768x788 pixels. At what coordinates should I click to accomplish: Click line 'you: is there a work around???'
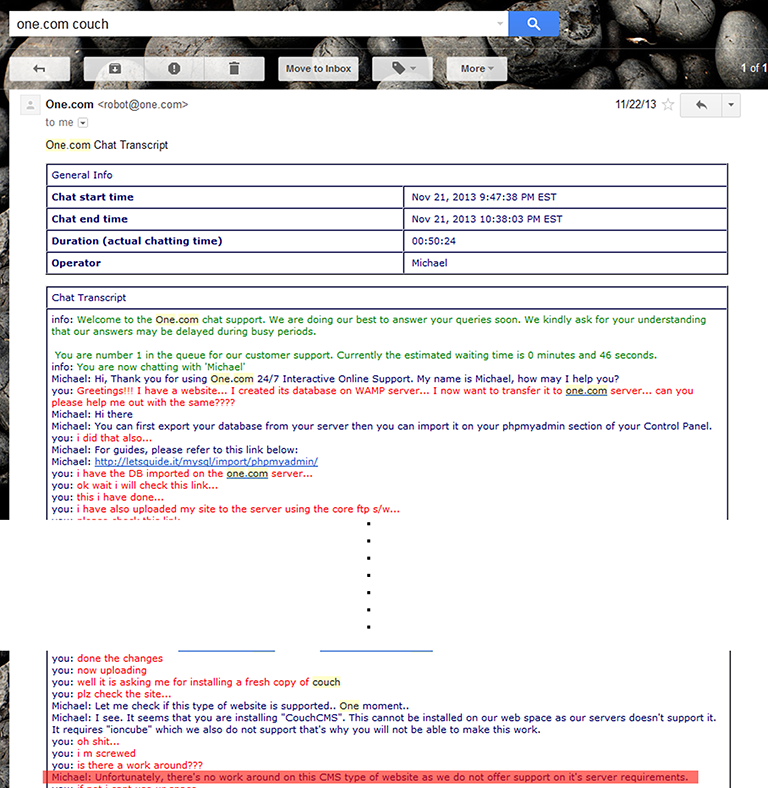click(x=127, y=765)
